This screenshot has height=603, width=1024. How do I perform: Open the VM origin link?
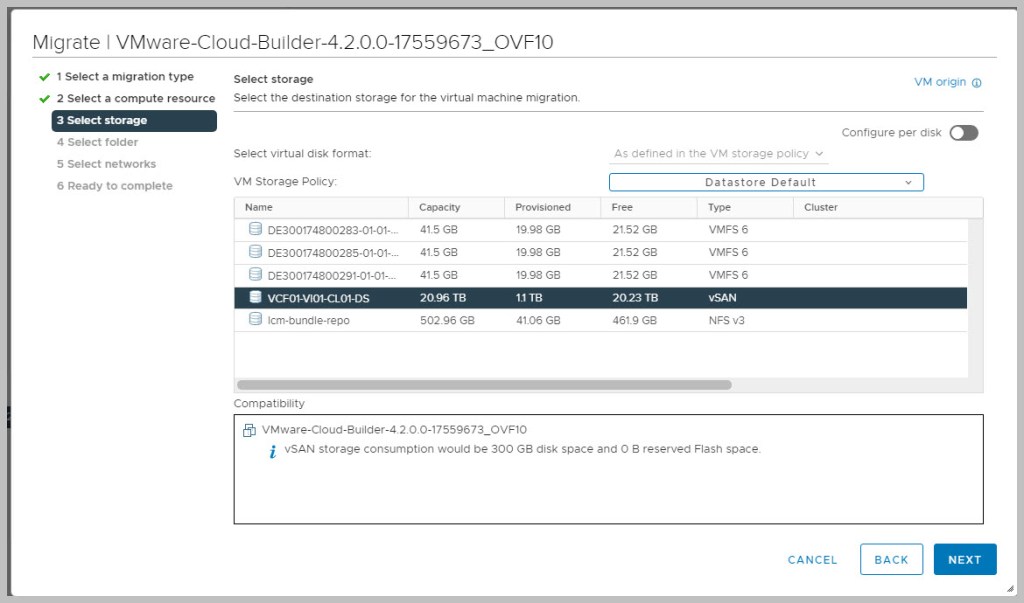939,82
